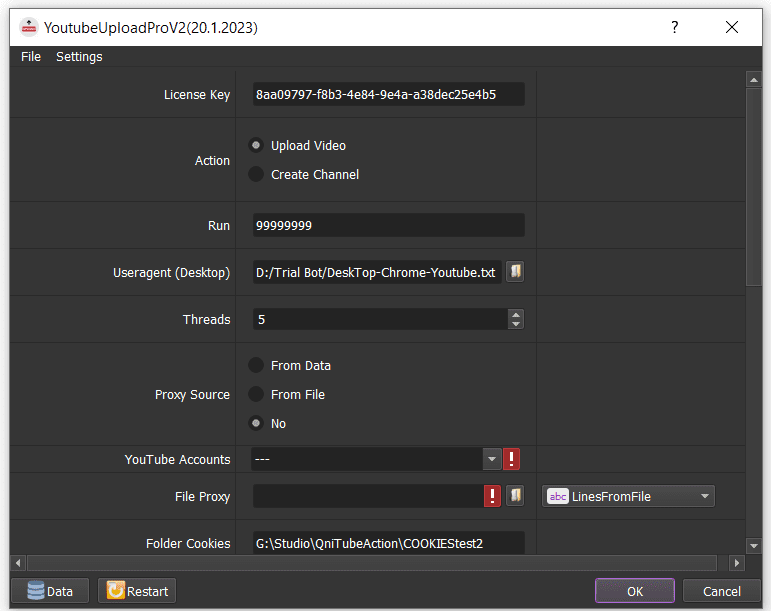This screenshot has width=771, height=611.
Task: Click the YoutubeUploadPro app icon in title bar
Action: pyautogui.click(x=29, y=28)
